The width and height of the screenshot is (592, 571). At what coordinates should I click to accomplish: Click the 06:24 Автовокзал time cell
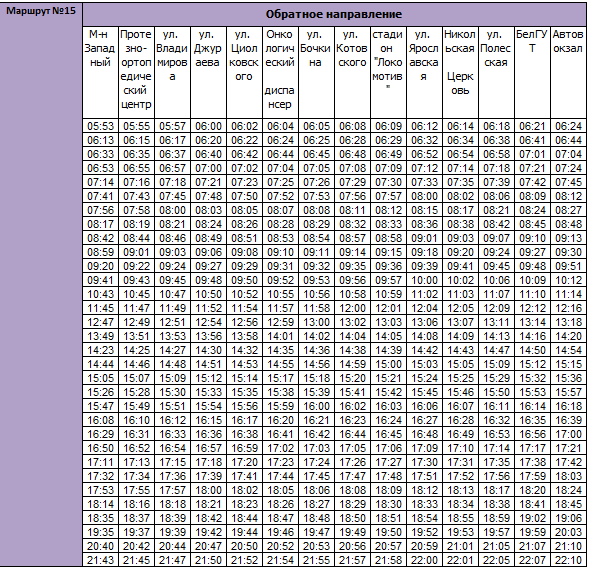tap(568, 126)
